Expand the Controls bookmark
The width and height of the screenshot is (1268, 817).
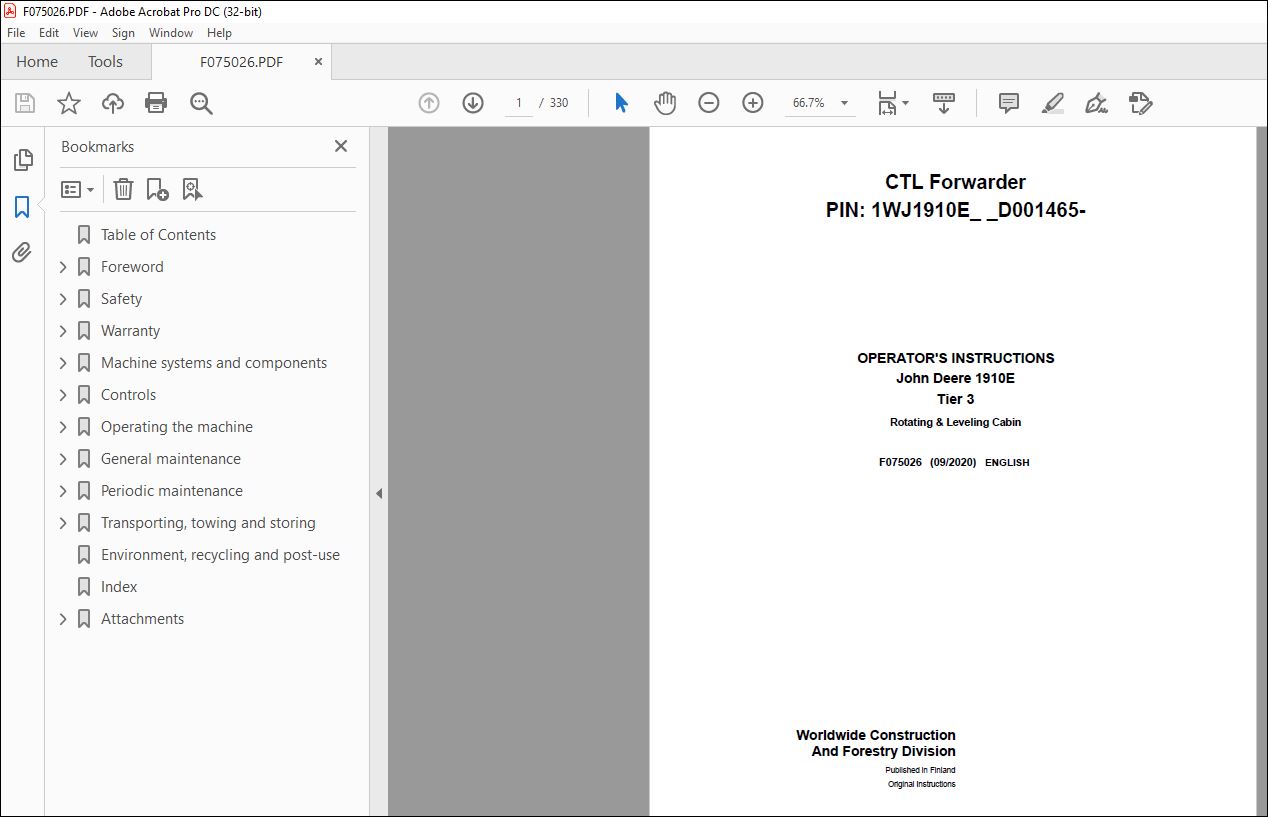(63, 395)
